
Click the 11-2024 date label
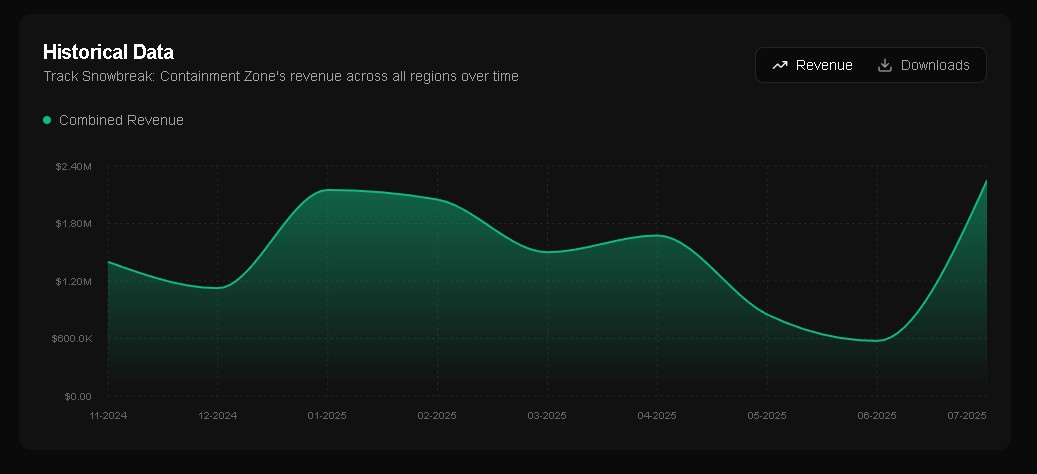click(x=108, y=415)
